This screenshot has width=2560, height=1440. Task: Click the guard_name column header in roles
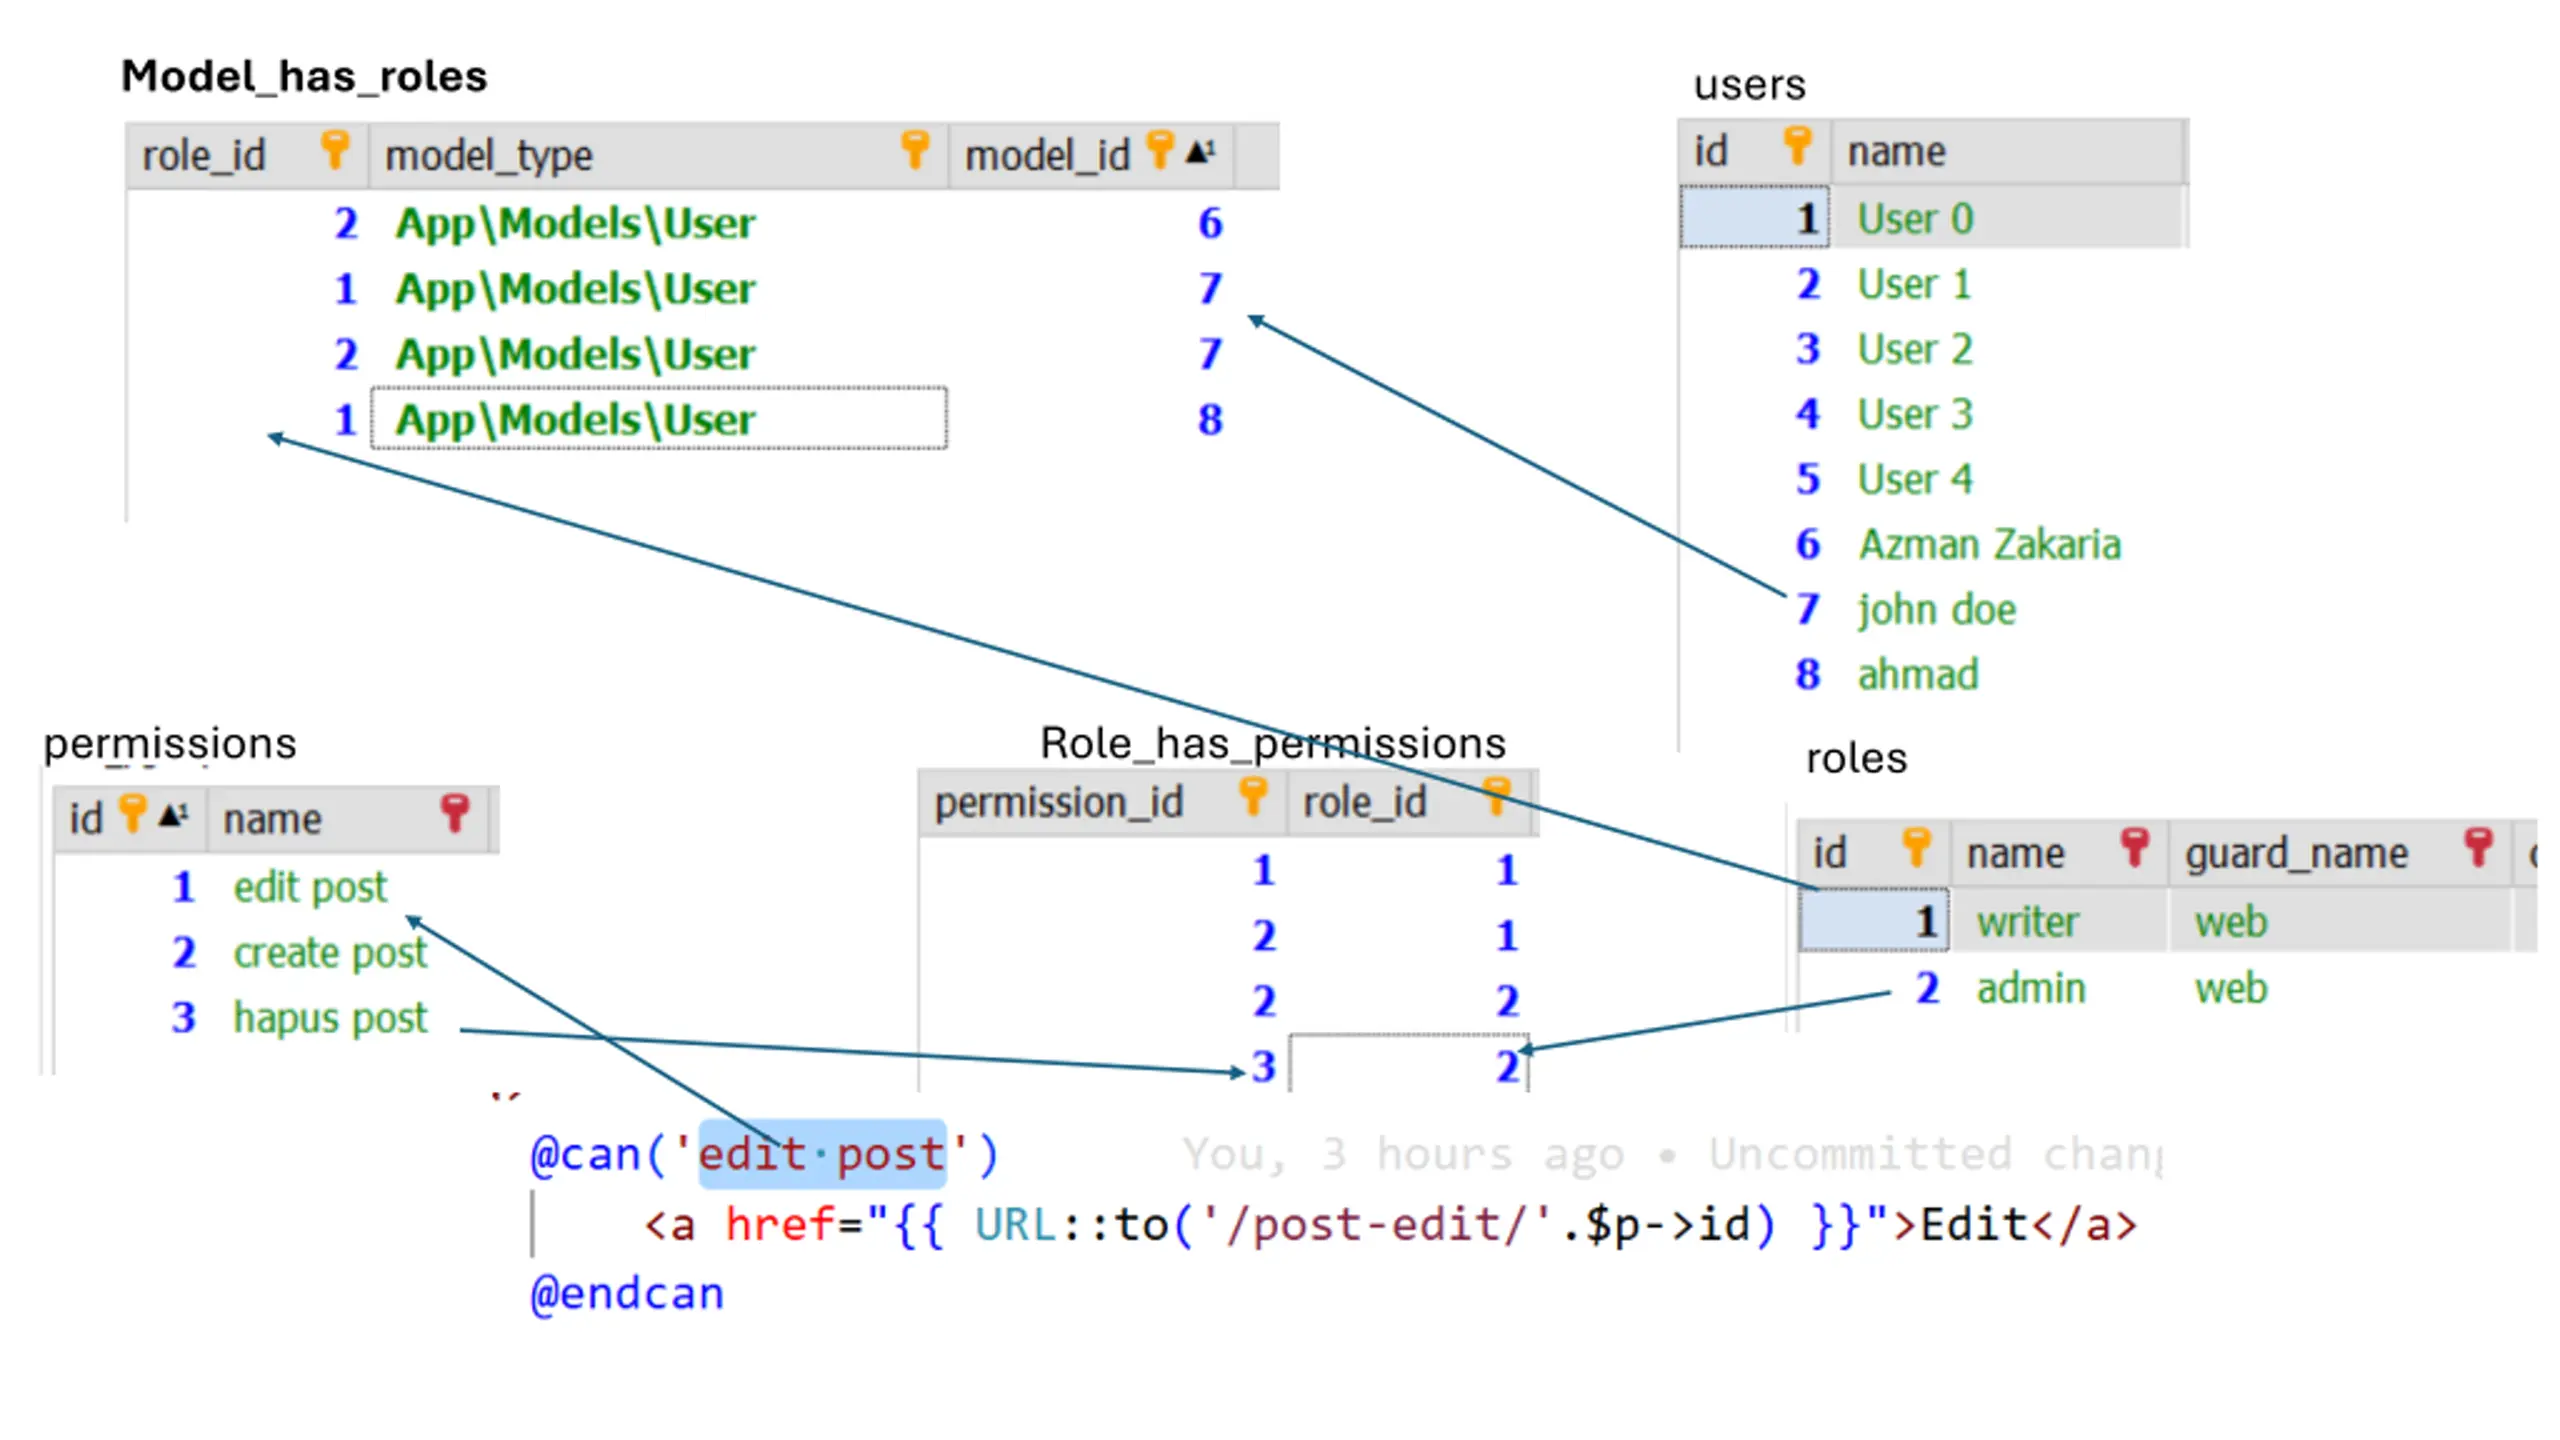pos(2296,854)
